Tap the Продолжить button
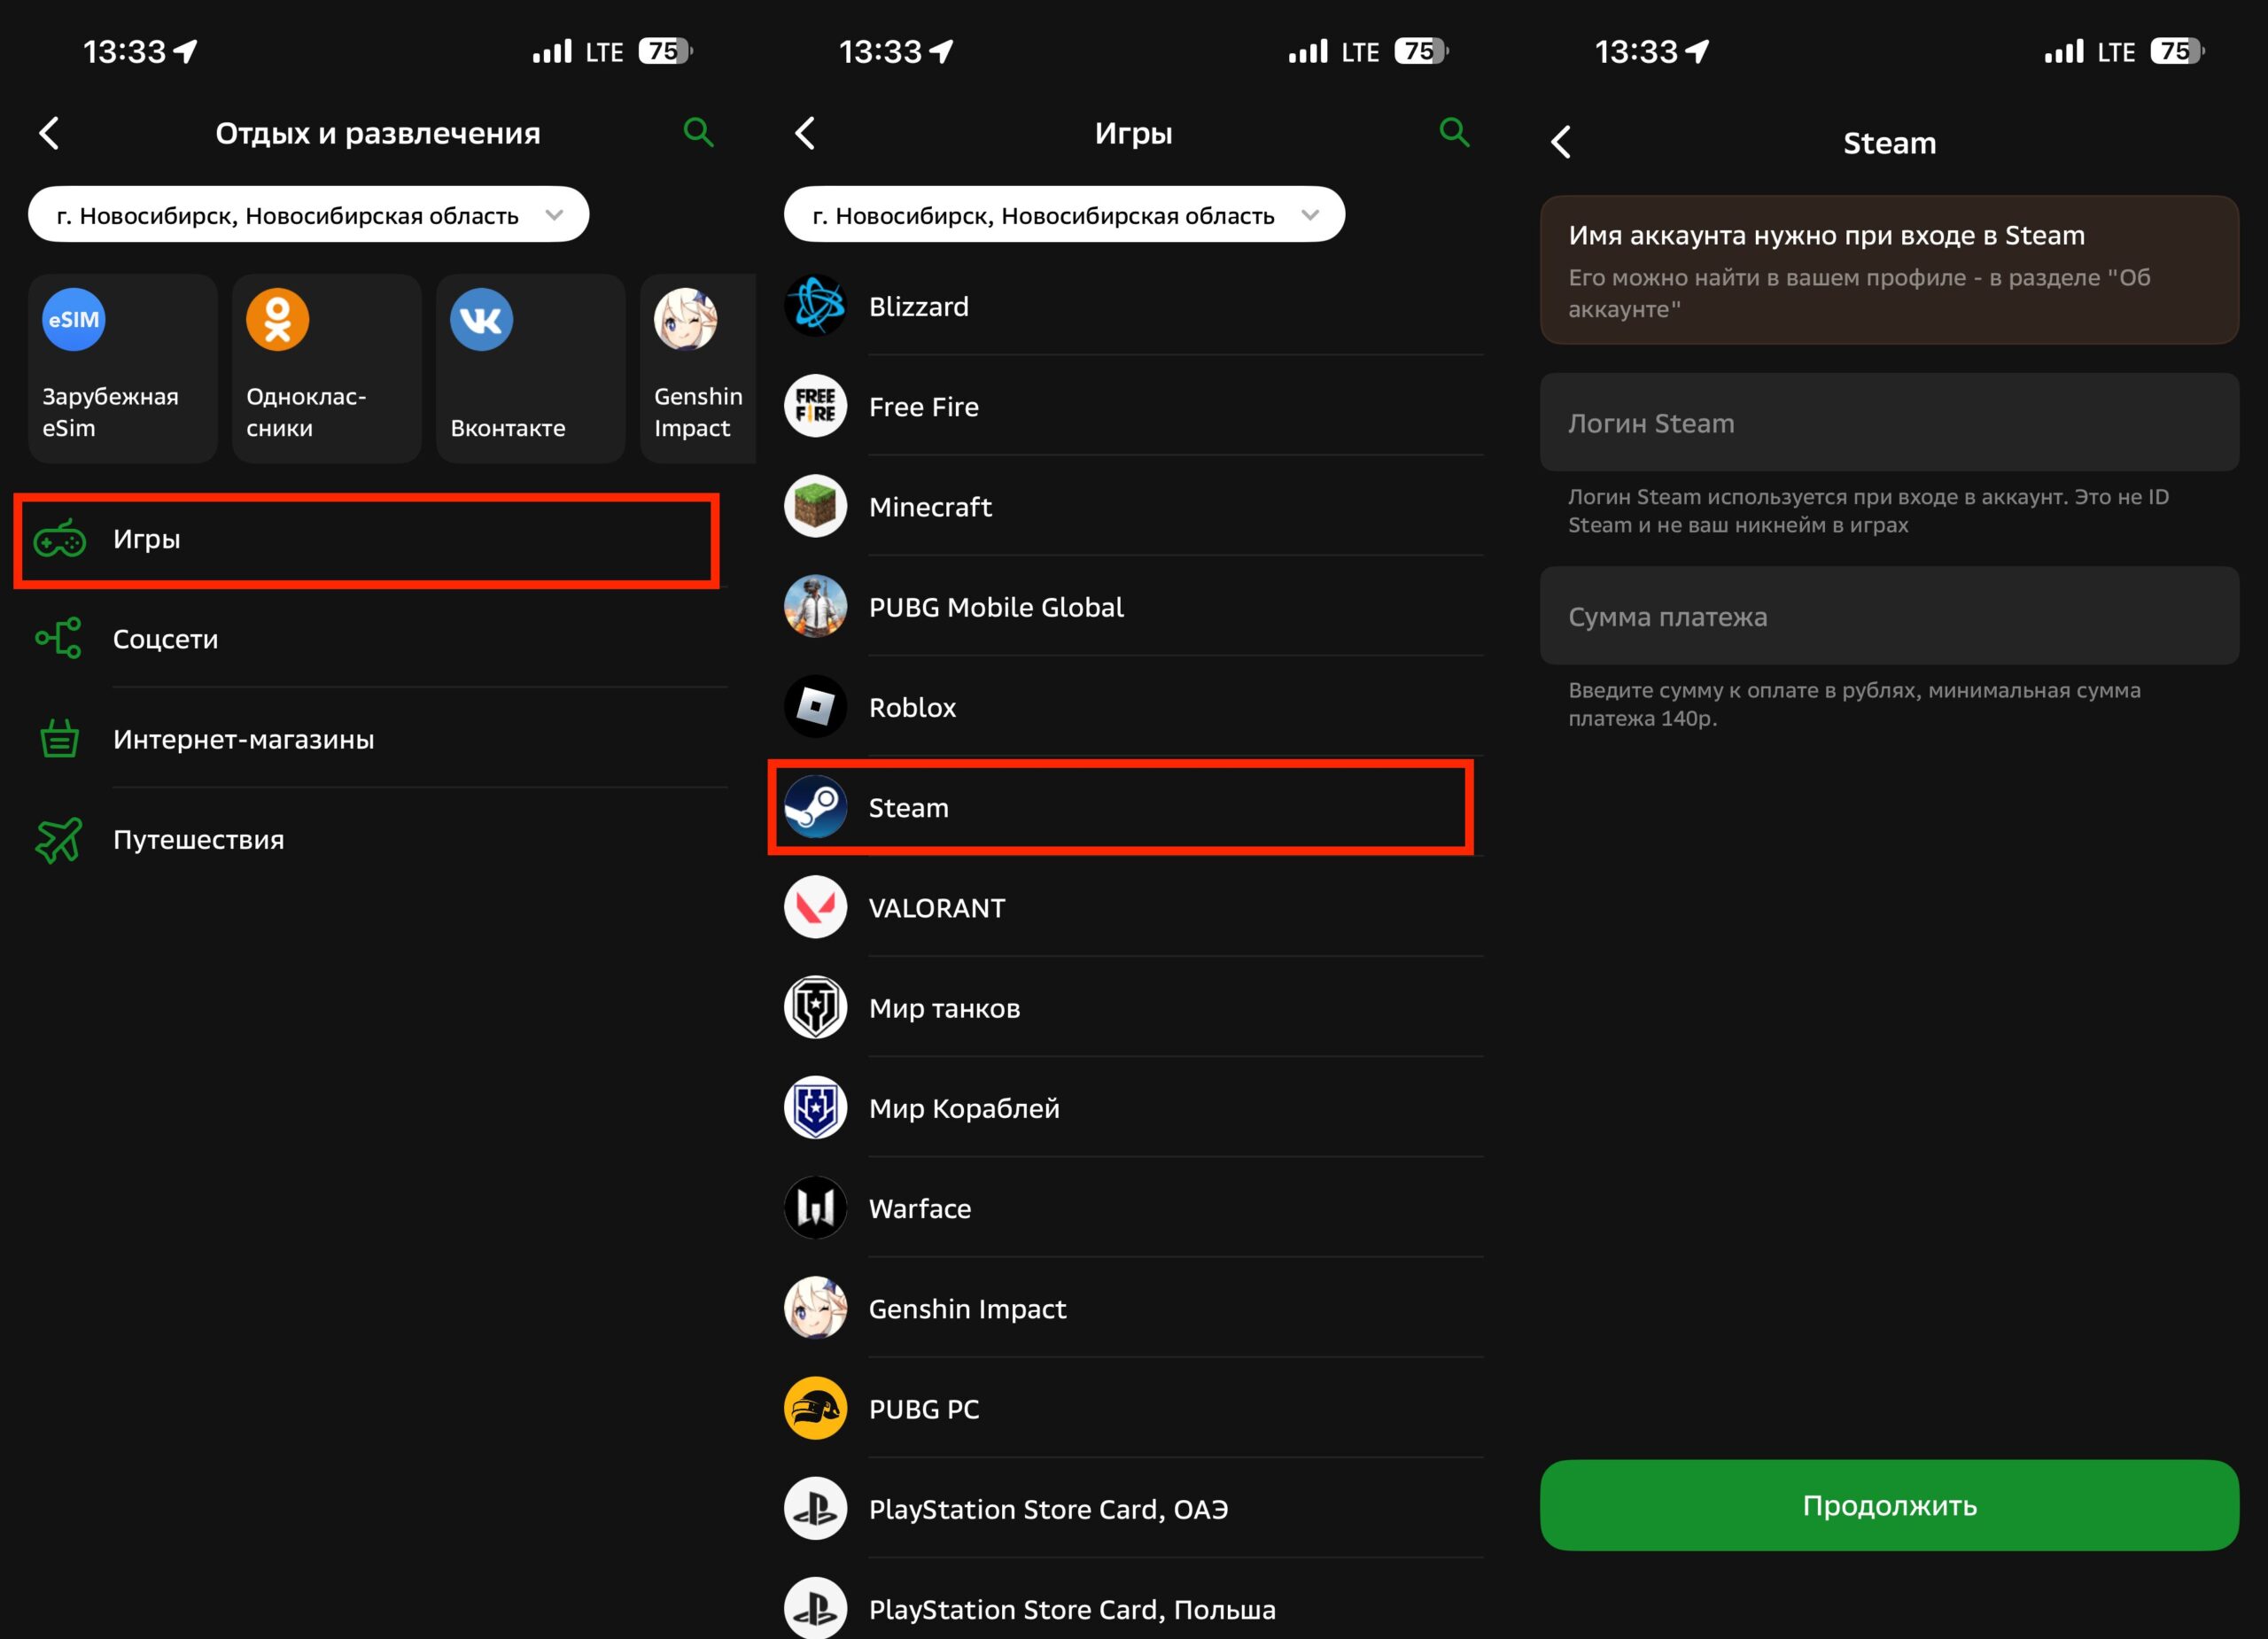Screen dimensions: 2268x1639 [x=1889, y=1506]
